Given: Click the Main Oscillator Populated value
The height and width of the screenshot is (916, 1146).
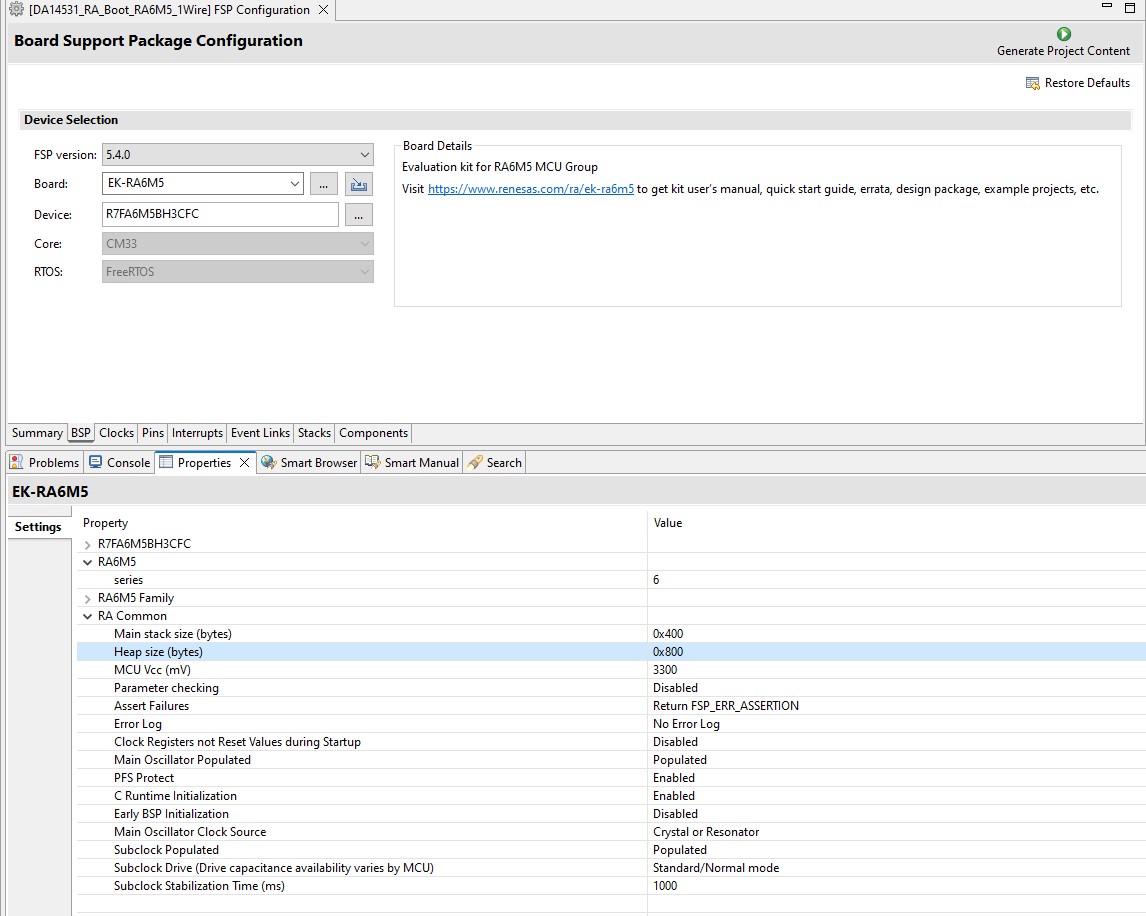Looking at the screenshot, I should (680, 760).
